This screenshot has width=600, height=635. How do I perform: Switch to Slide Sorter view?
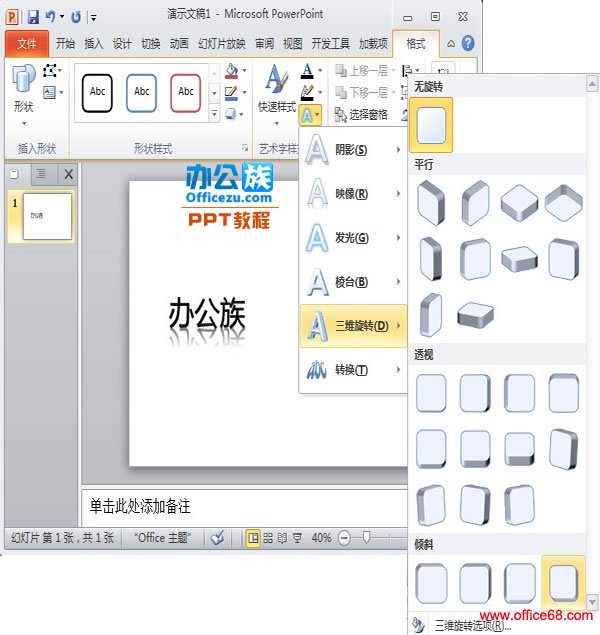point(268,538)
